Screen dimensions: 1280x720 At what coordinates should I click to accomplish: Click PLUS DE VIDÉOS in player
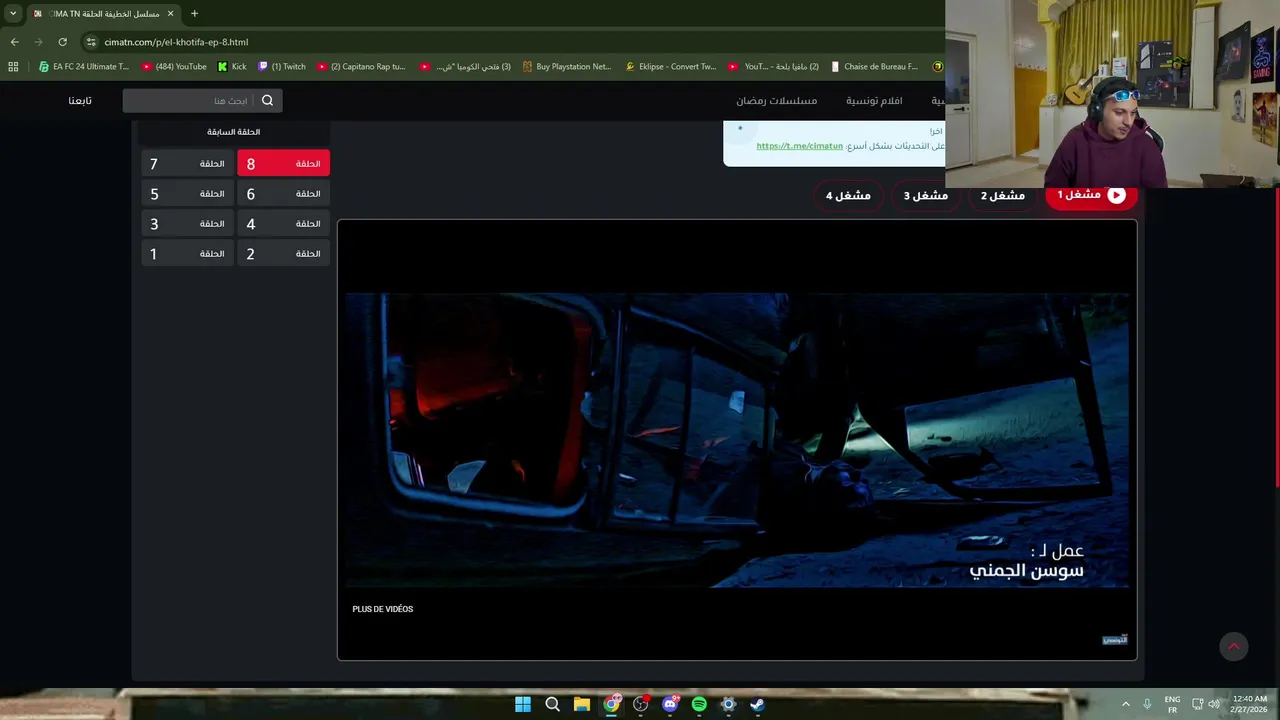tap(382, 609)
